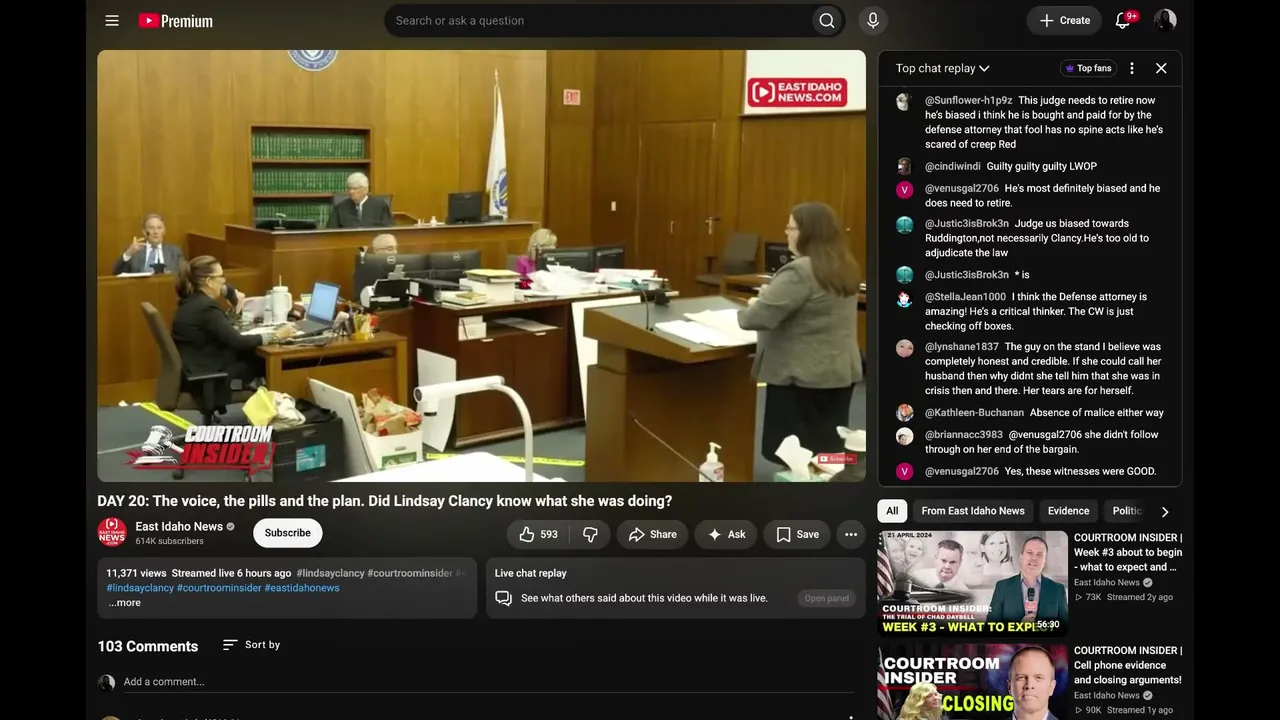1280x720 pixels.
Task: Click @venusgal2706 username saying 'most definitely biased'
Action: pyautogui.click(x=961, y=189)
